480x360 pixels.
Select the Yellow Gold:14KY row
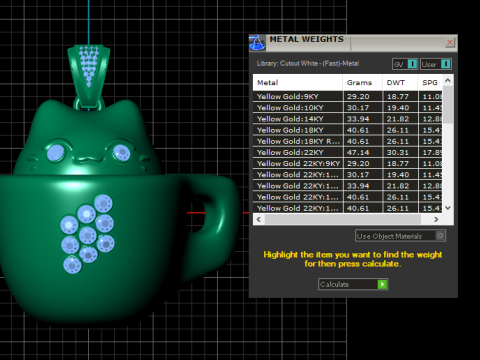348,119
